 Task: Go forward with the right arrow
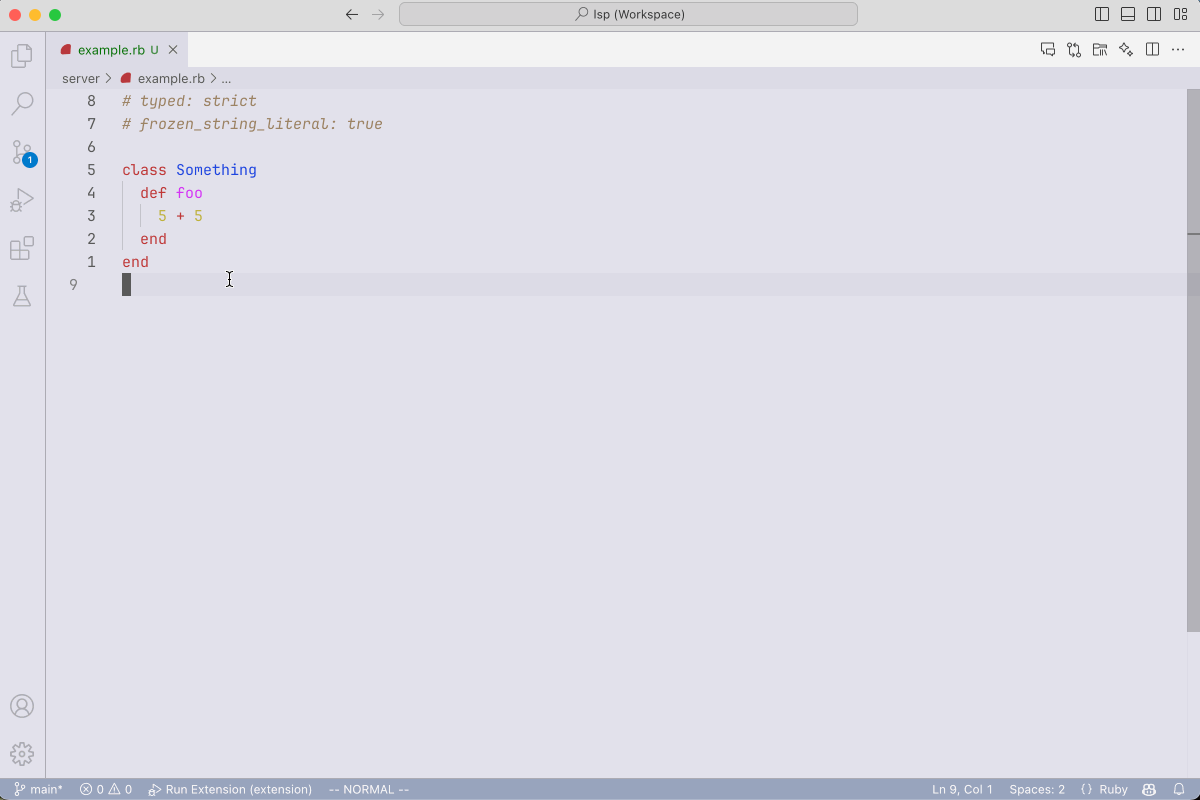[x=378, y=14]
